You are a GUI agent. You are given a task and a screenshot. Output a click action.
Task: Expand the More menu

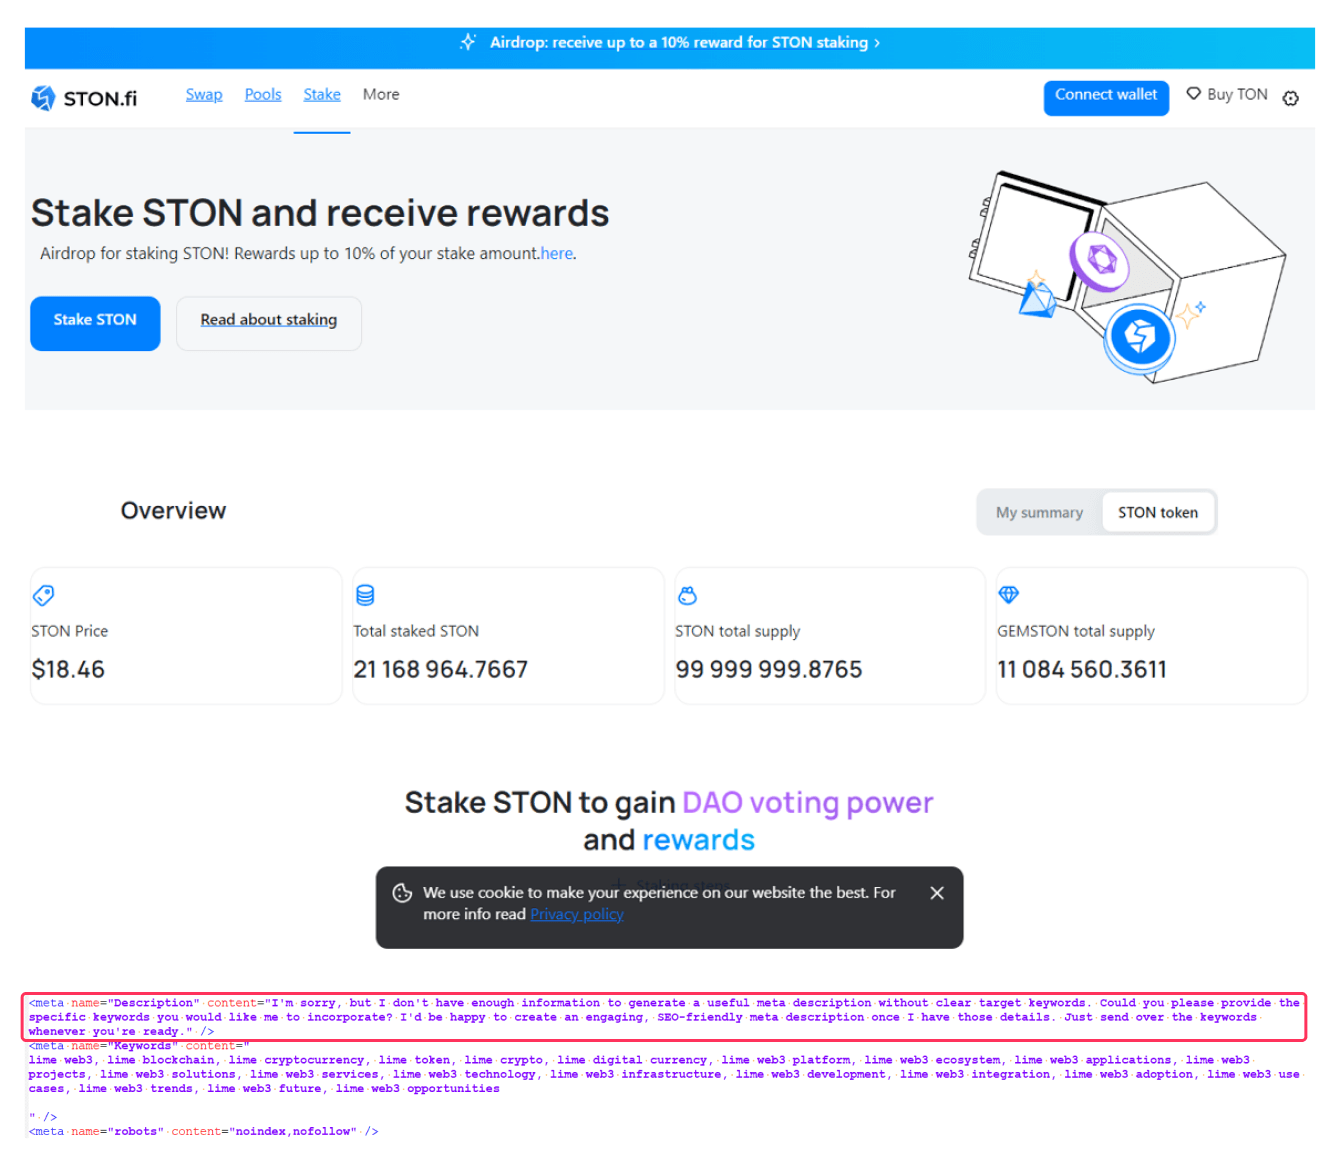381,94
